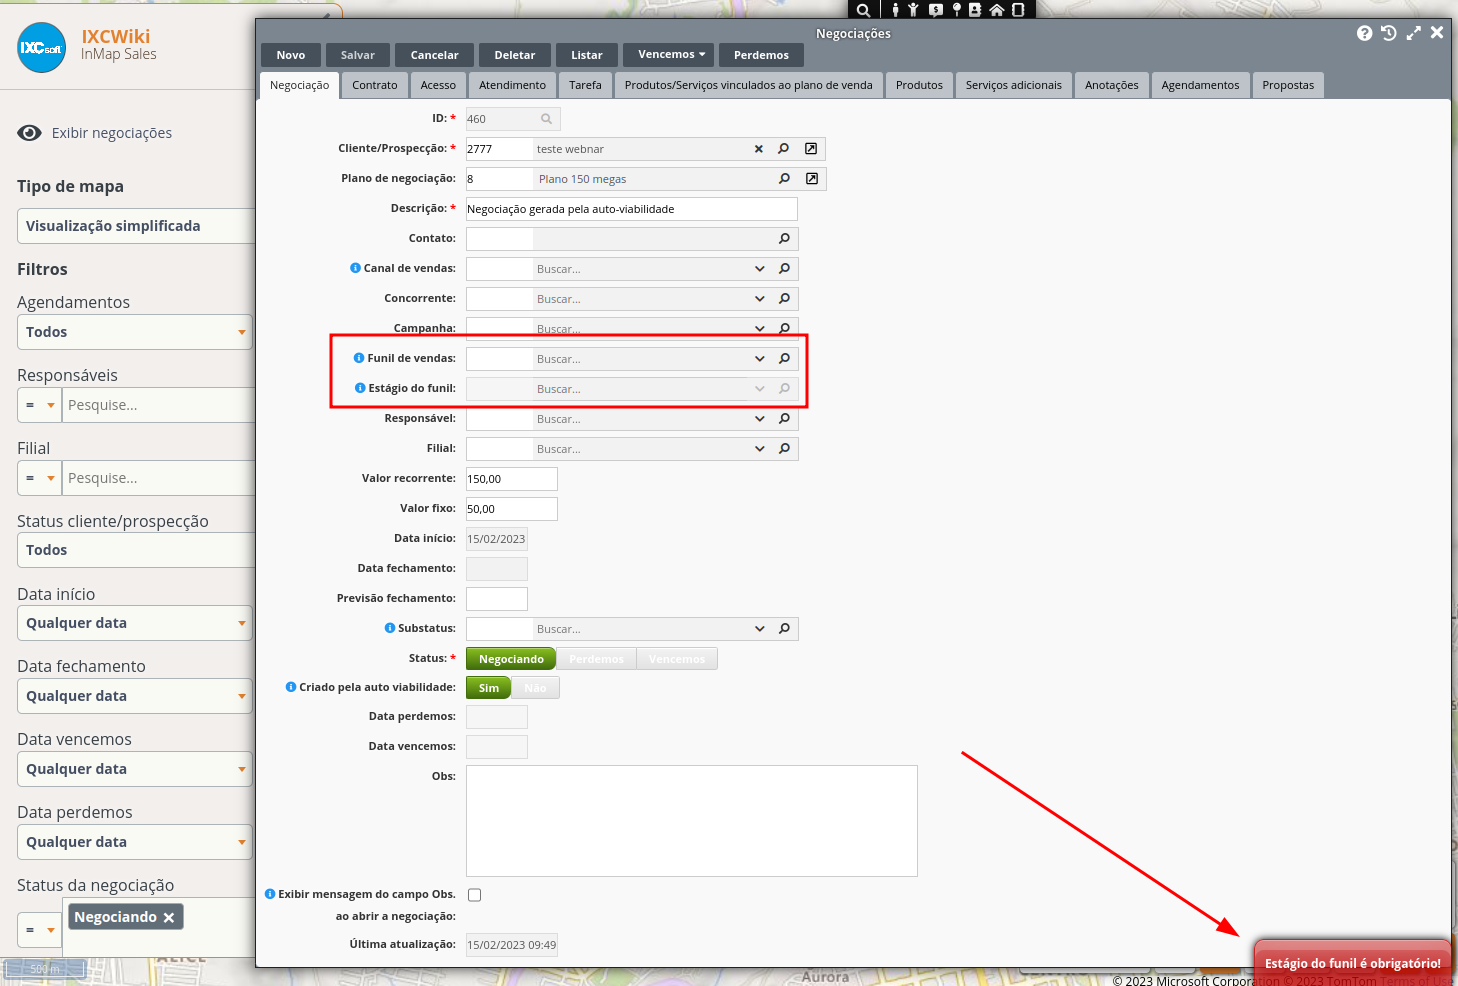Open the dollar speech-bubble icon in map toolbar
Screen dimensions: 1458x986
coord(936,10)
